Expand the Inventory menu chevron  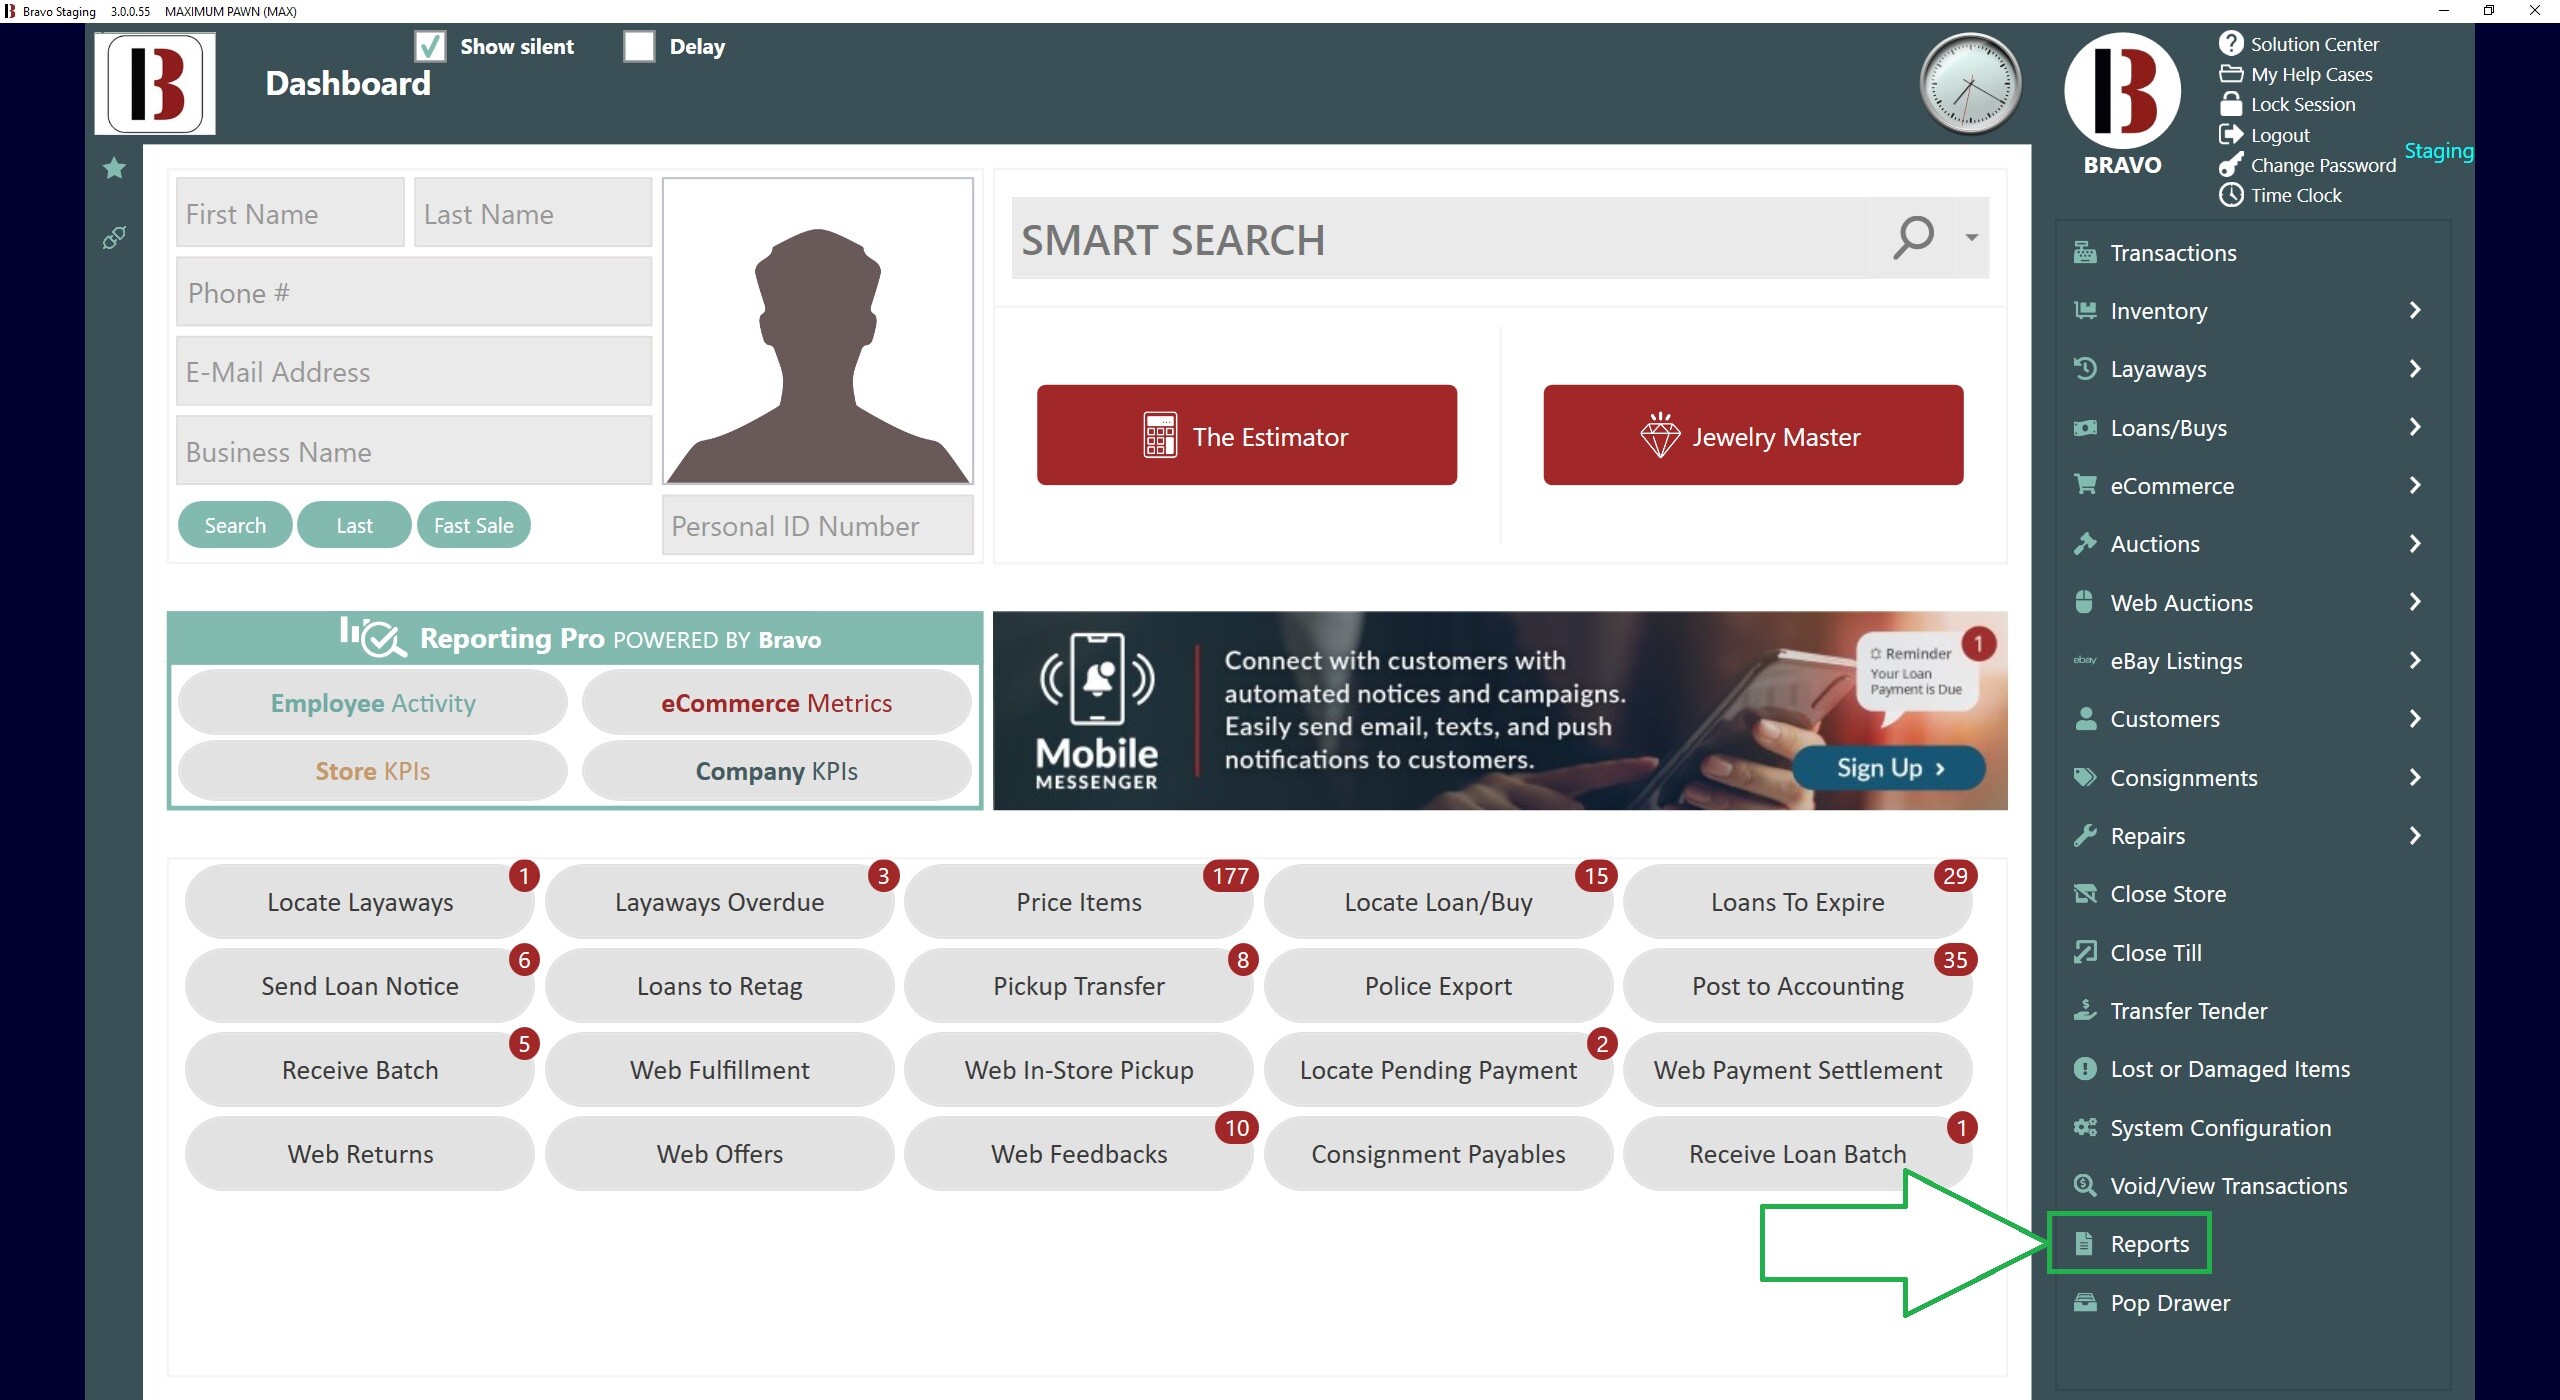tap(2415, 310)
